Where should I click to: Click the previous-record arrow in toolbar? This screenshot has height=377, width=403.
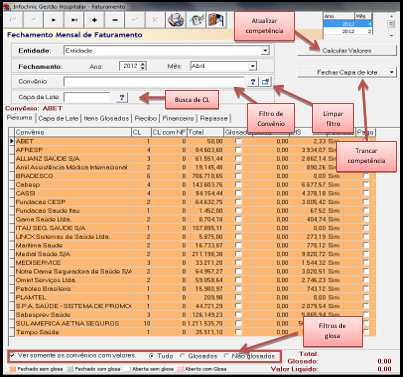click(33, 20)
